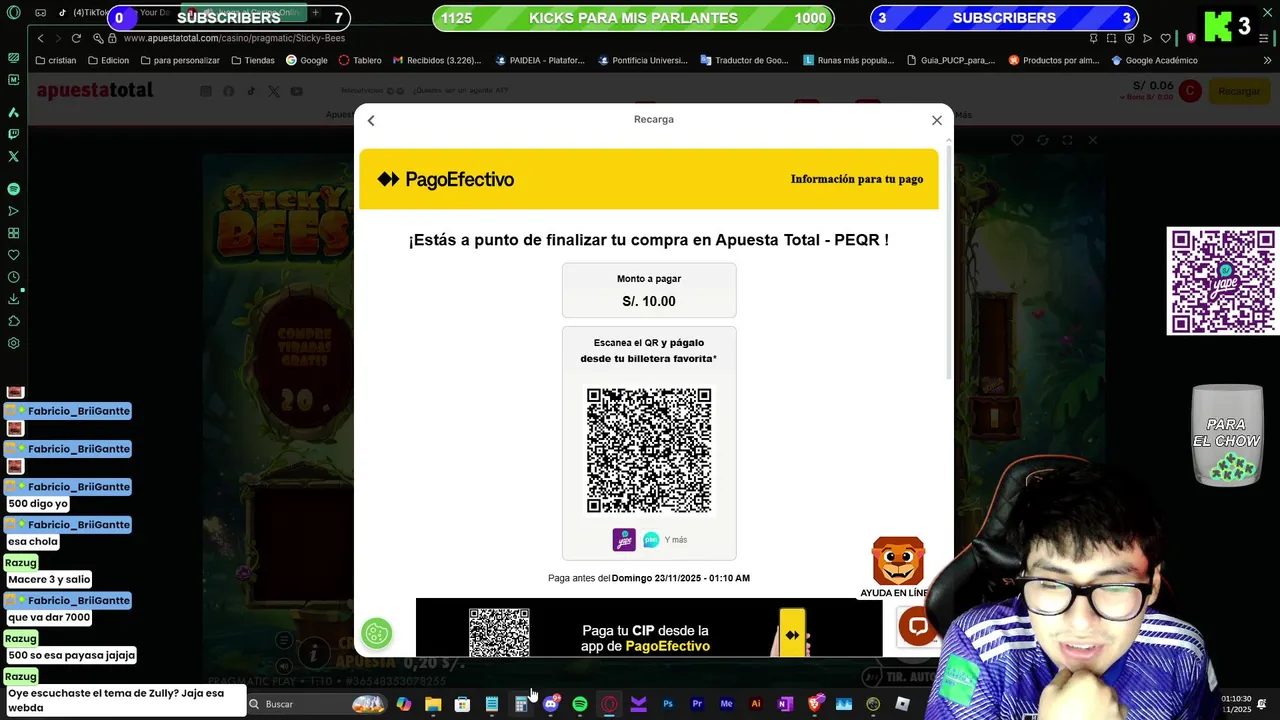Viewport: 1280px width, 720px height.
Task: Open Spotify from taskbar
Action: [580, 704]
